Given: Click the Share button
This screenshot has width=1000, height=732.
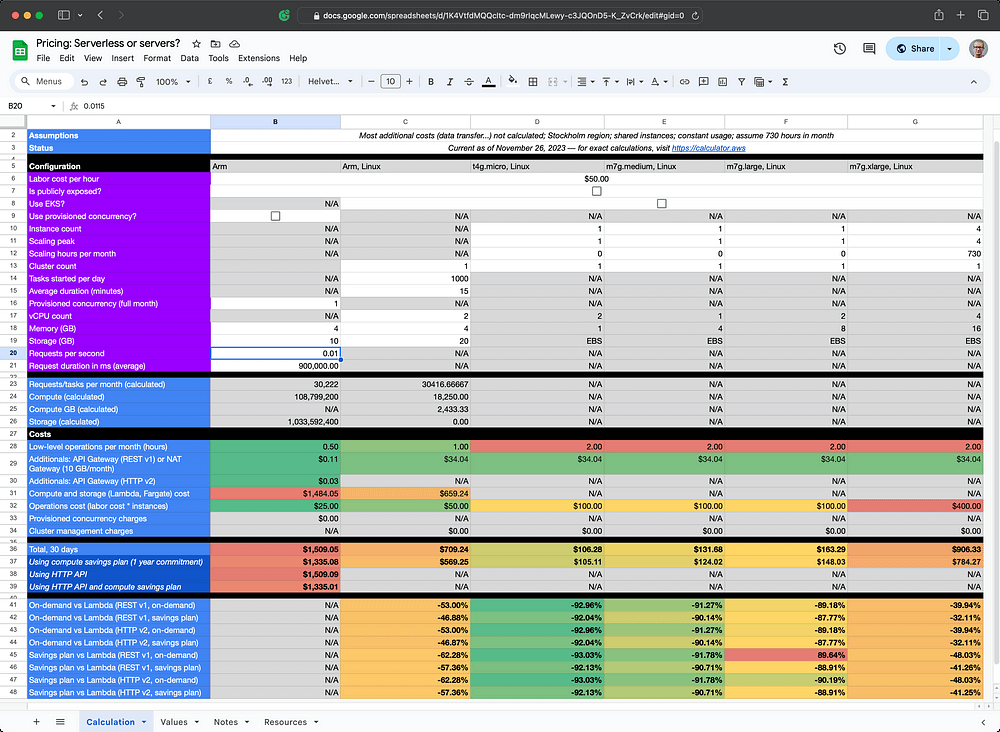Looking at the screenshot, I should [915, 48].
